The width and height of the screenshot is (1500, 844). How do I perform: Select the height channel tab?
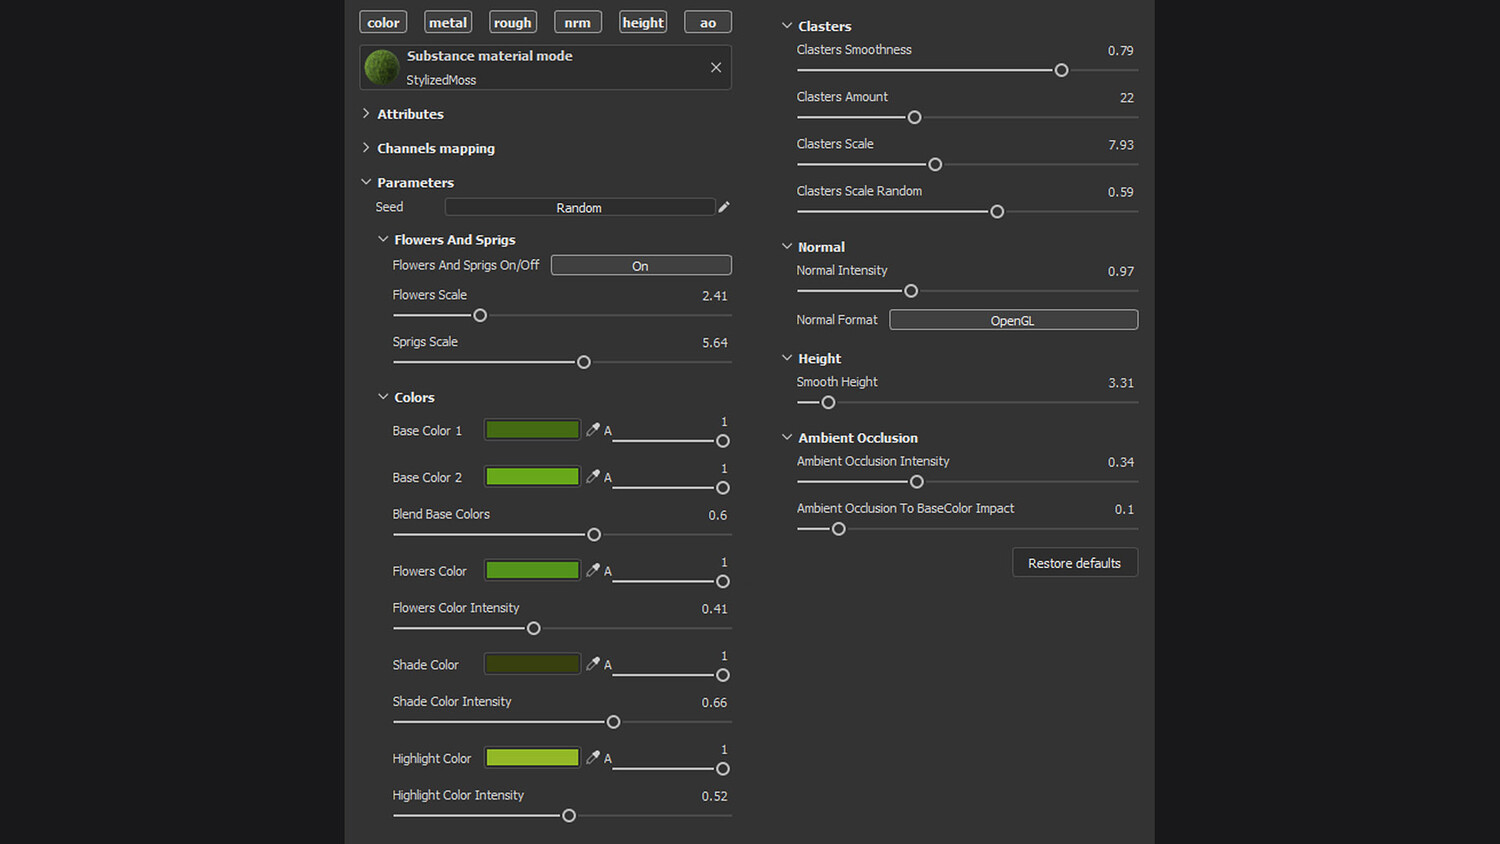(x=643, y=22)
